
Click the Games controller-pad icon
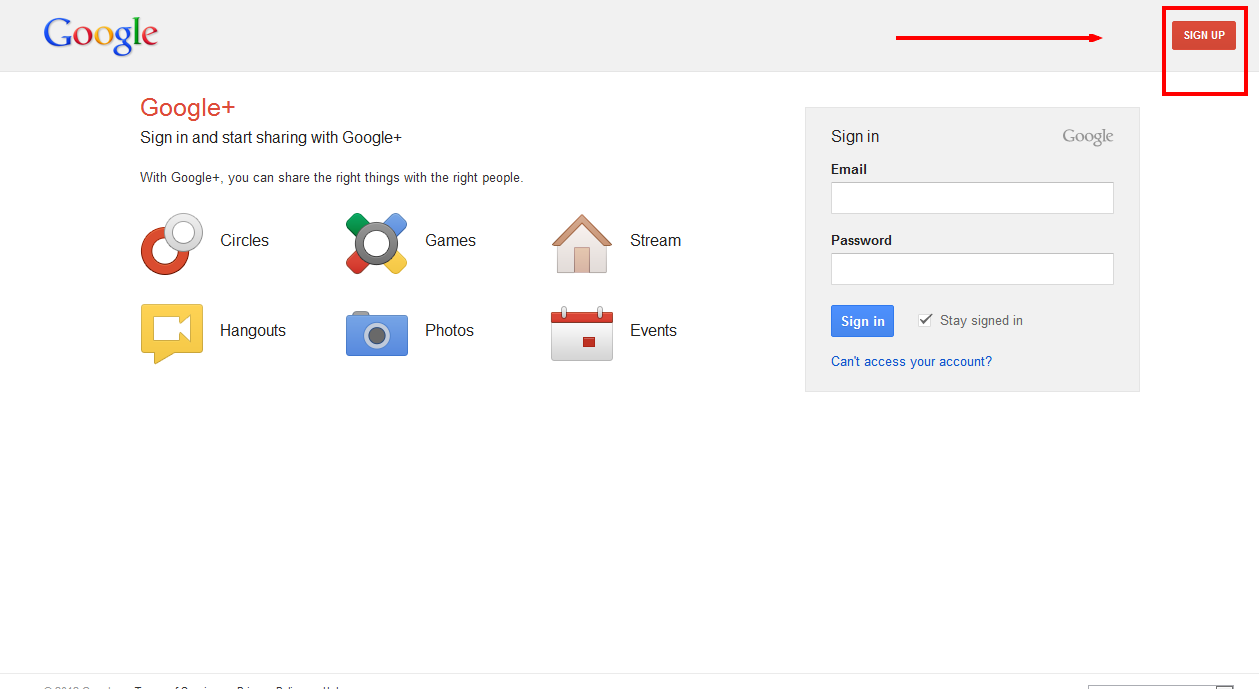click(376, 243)
